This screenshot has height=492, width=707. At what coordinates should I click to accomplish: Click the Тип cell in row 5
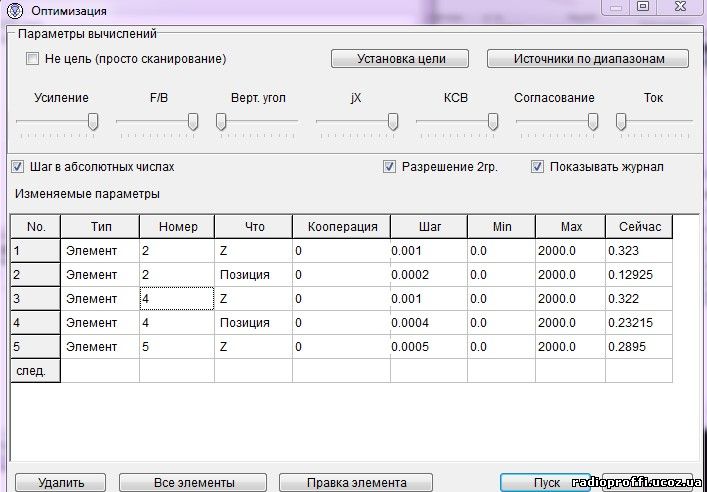coord(100,346)
